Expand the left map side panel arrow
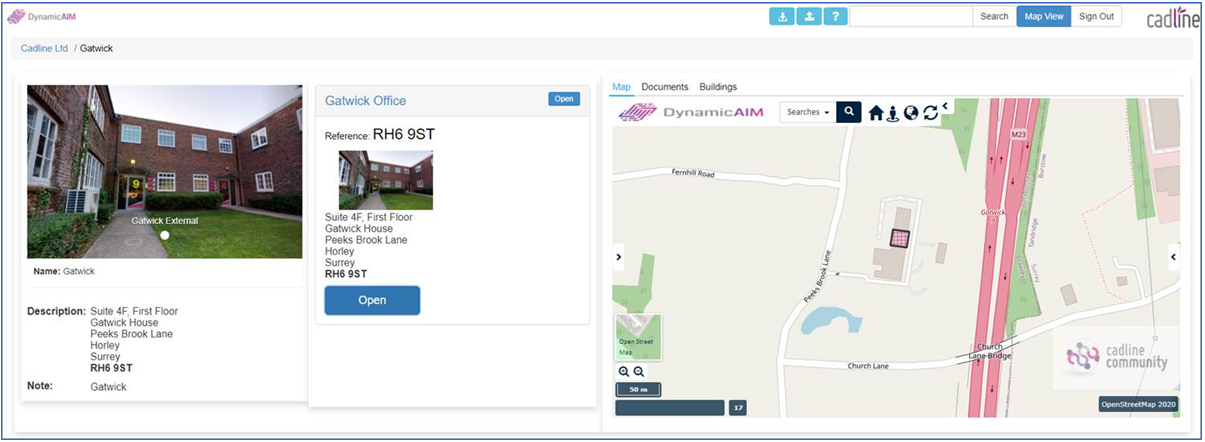 (618, 257)
